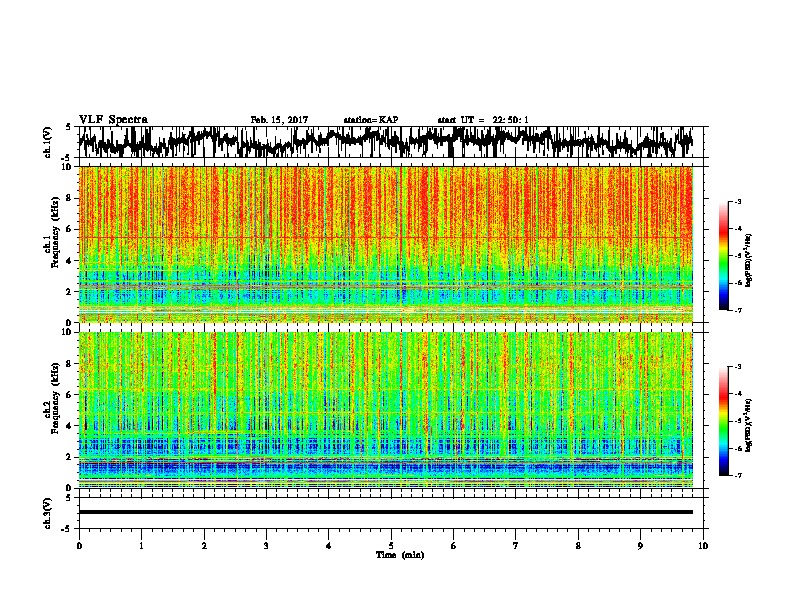Click the "-7" label on ch.1 color scale

(x=737, y=310)
